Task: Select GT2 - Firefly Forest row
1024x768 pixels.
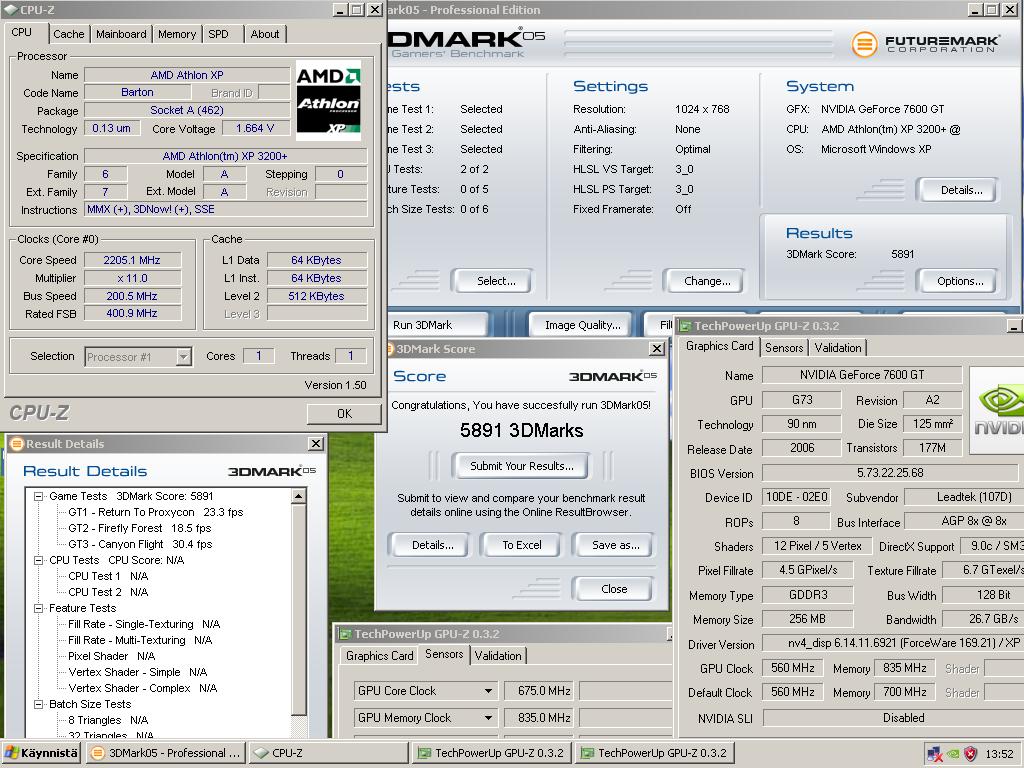Action: [x=140, y=528]
